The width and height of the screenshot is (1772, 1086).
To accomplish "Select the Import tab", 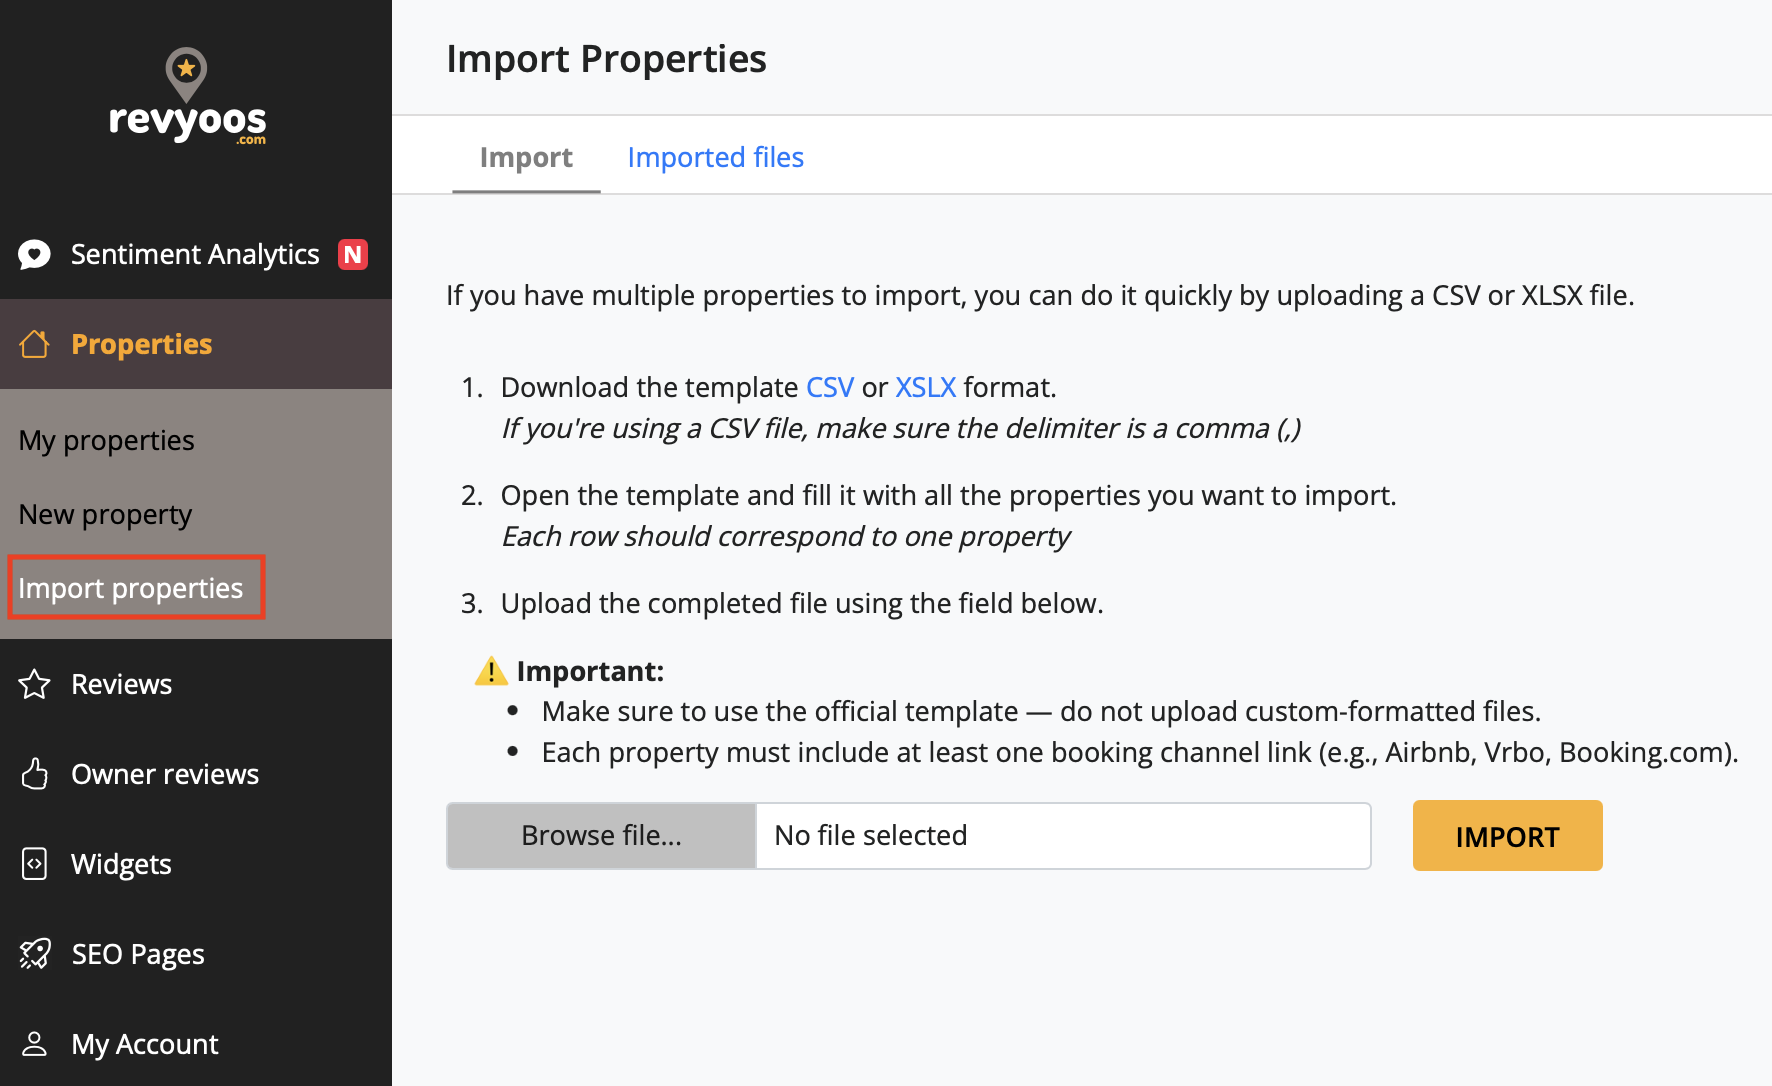I will coord(526,157).
